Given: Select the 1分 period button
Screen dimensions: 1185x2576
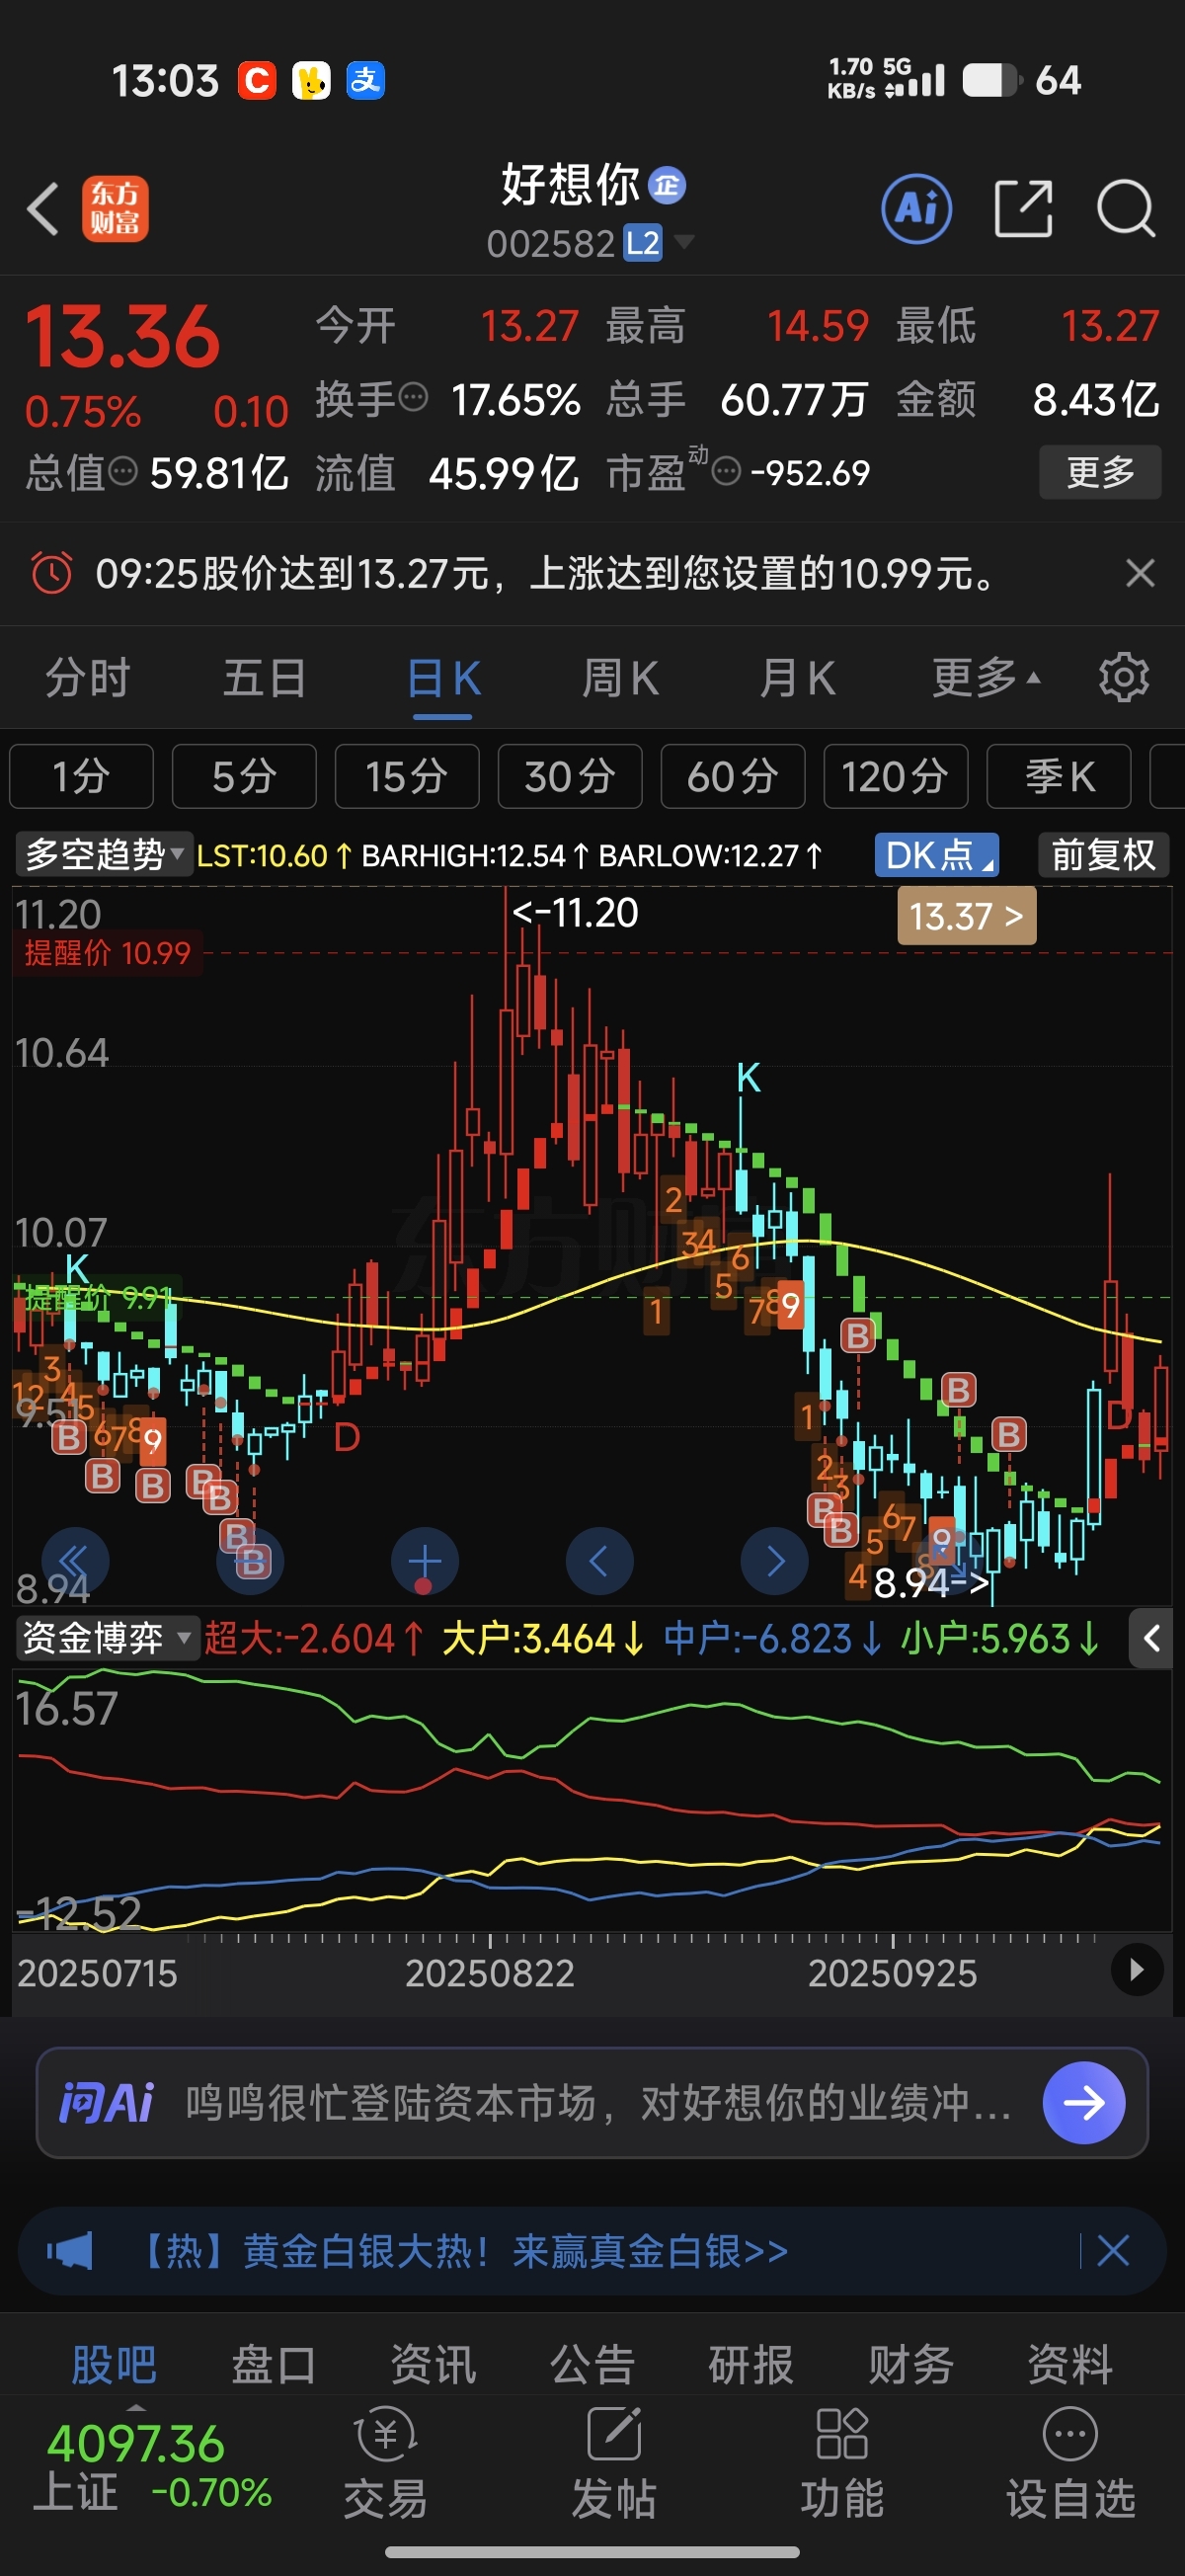Looking at the screenshot, I should tap(81, 776).
